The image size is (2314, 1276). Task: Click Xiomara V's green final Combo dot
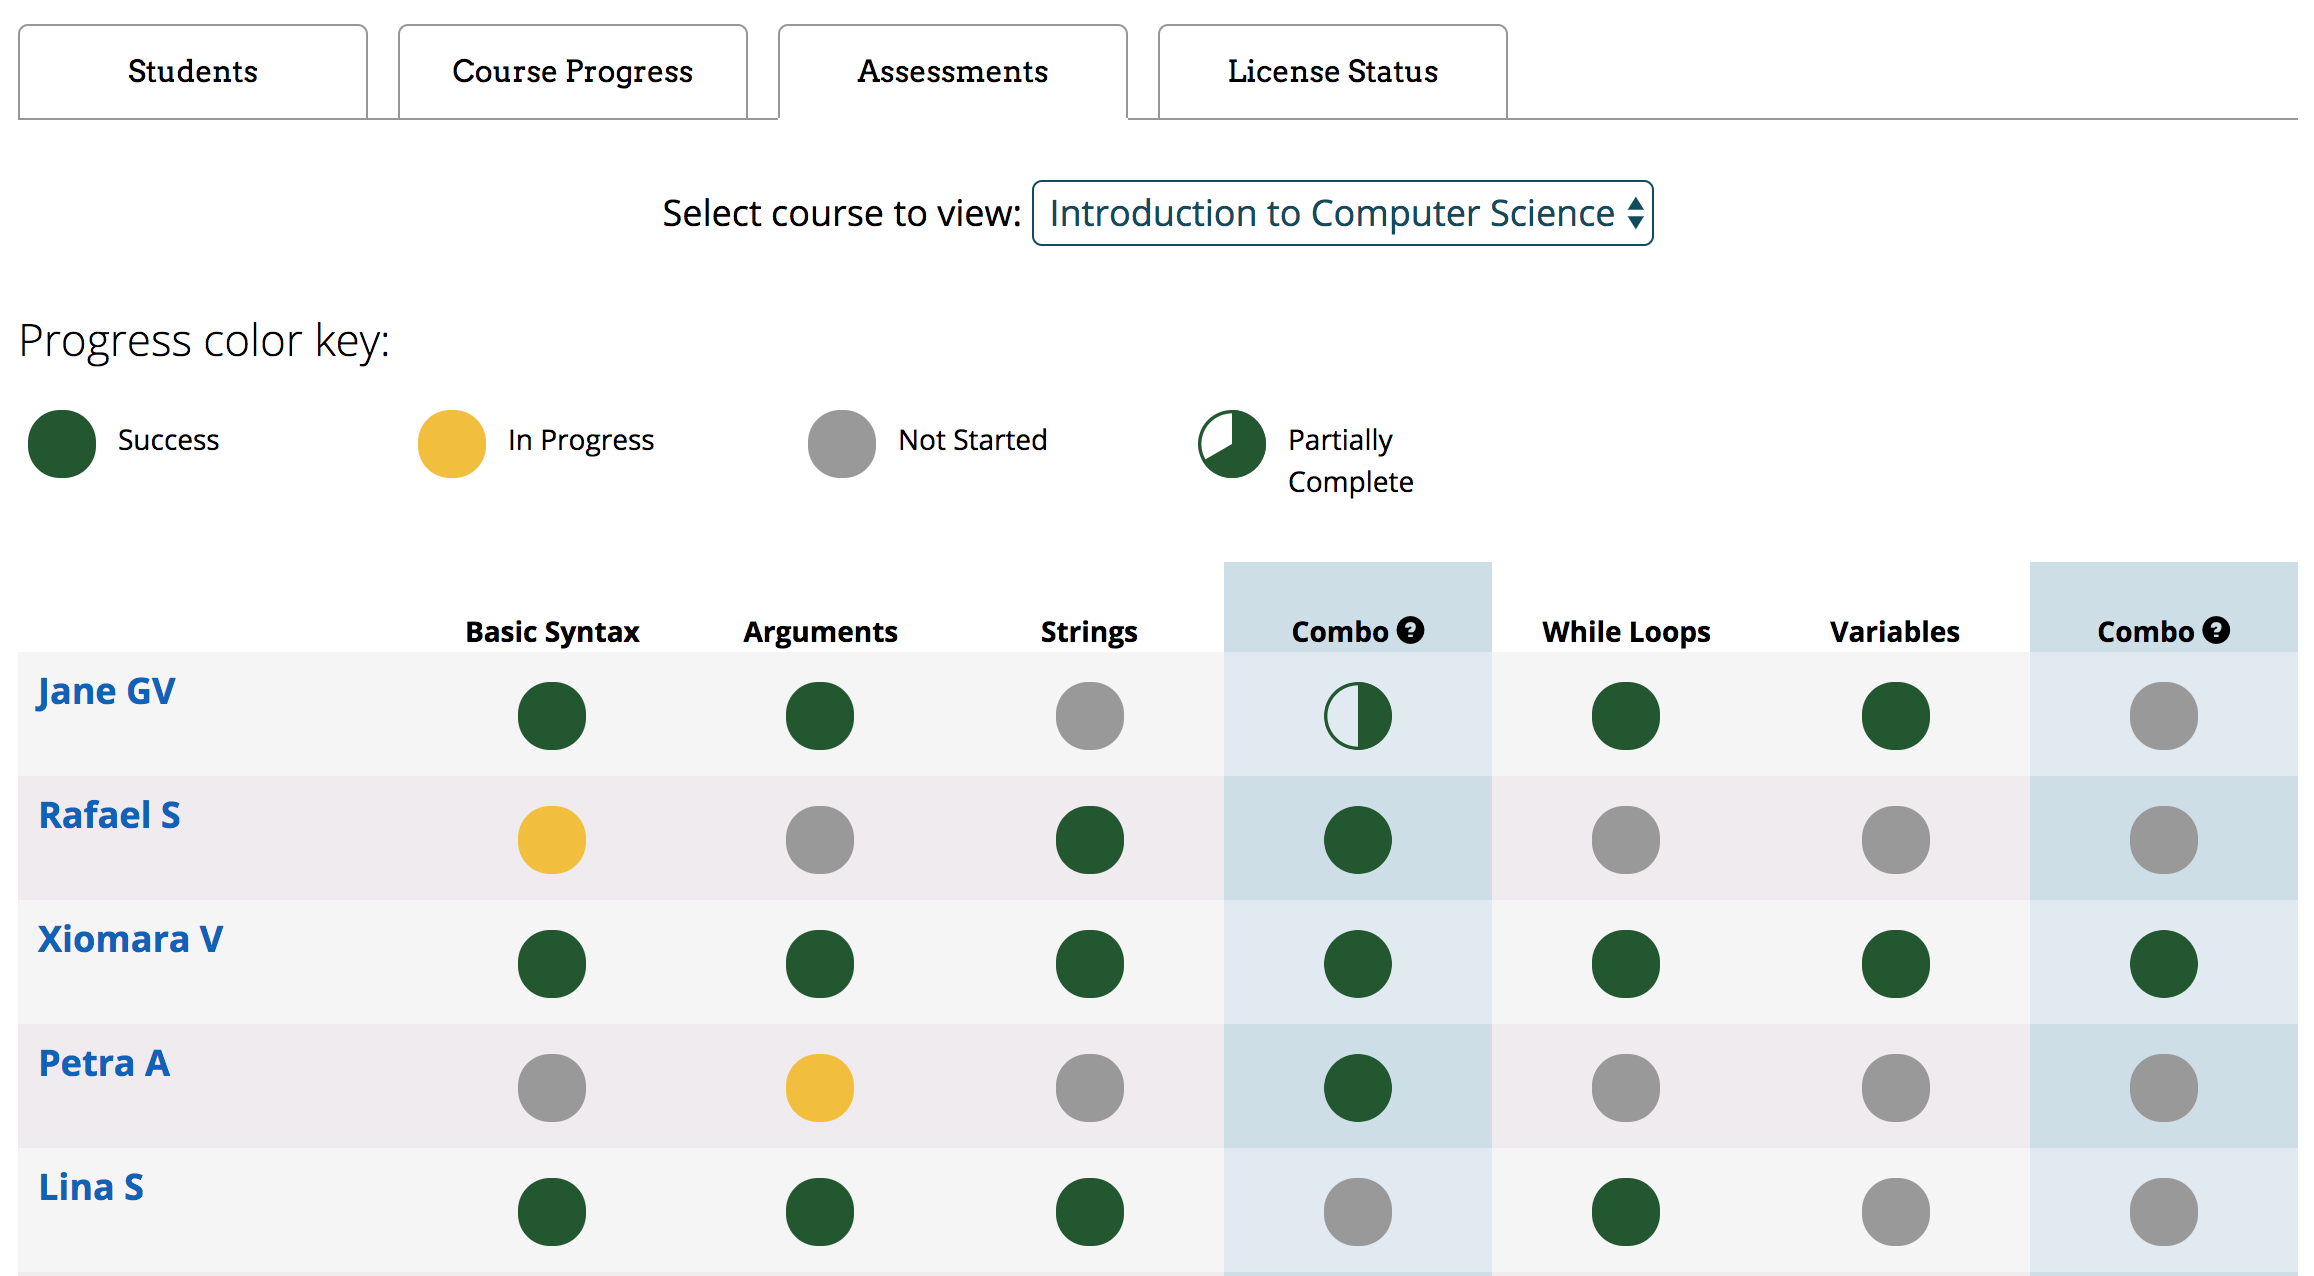click(x=2163, y=964)
